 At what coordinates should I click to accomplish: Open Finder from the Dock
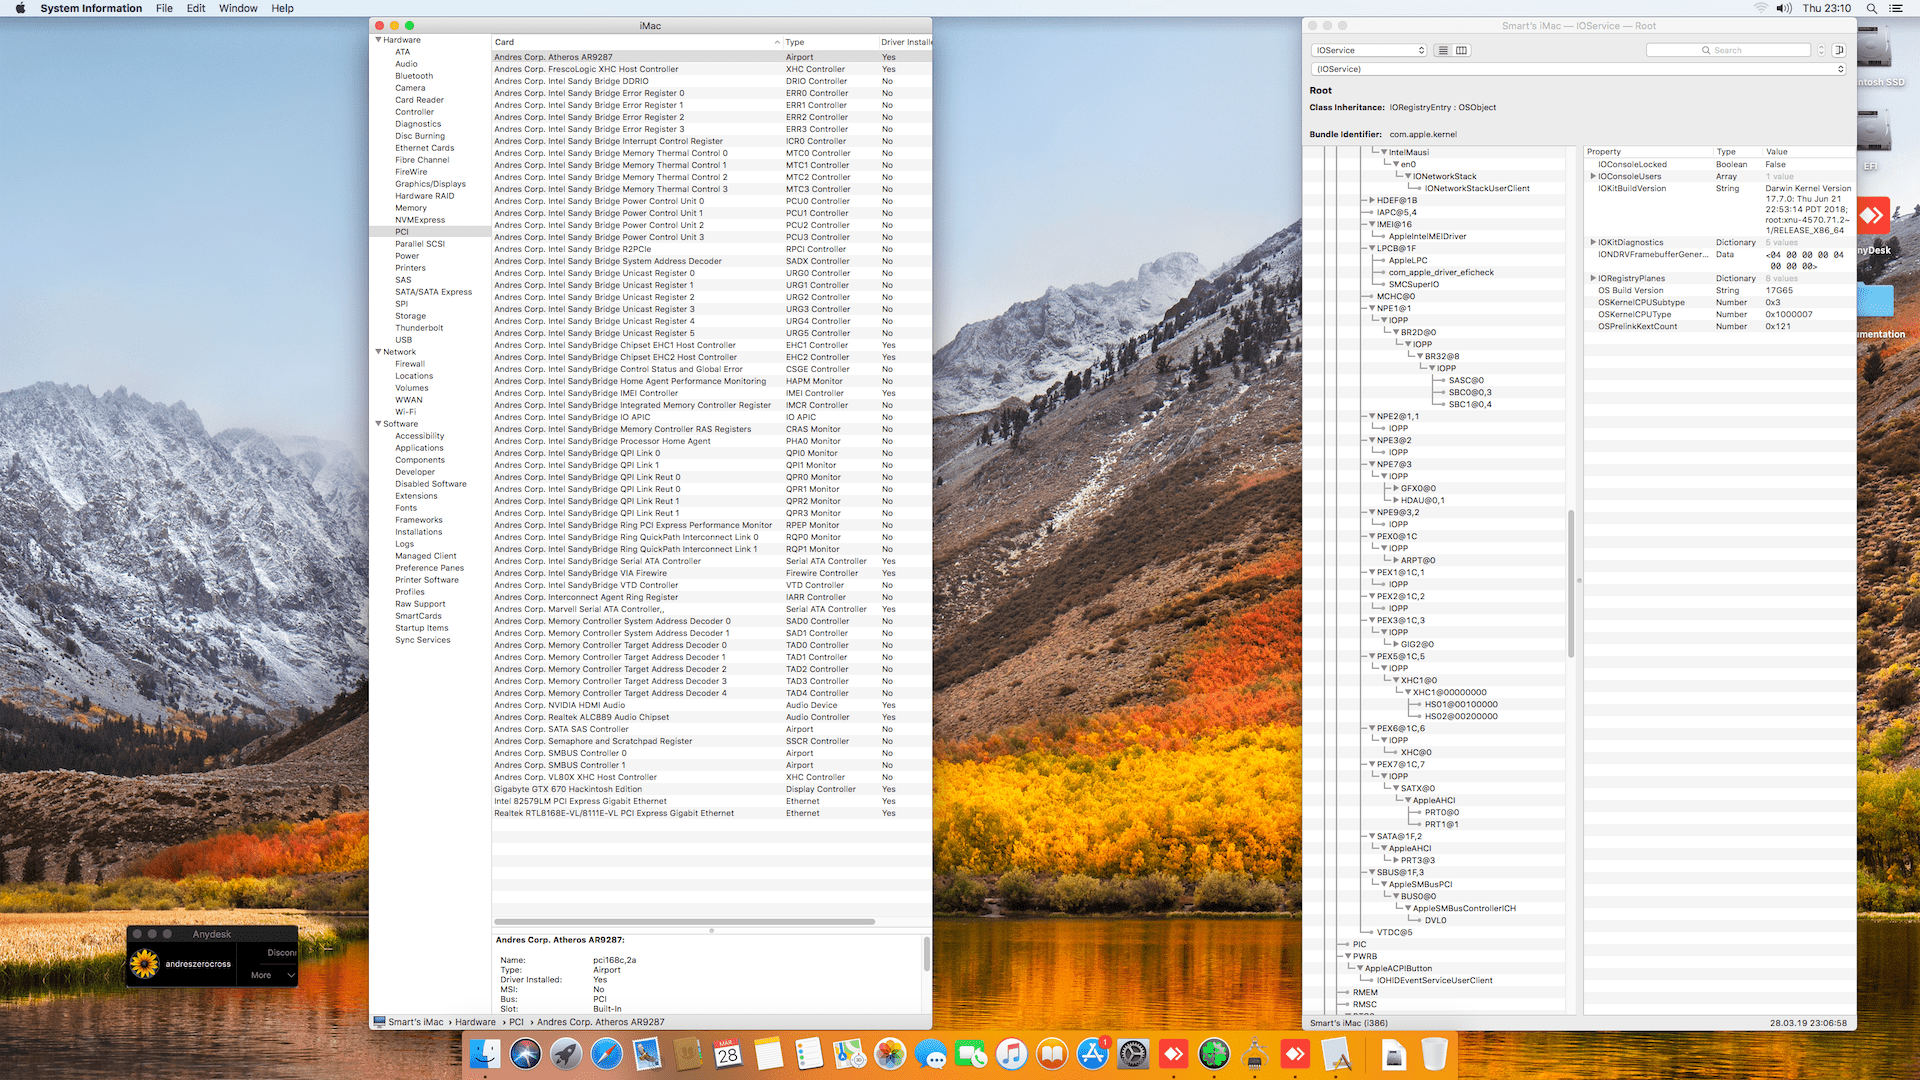(485, 1054)
